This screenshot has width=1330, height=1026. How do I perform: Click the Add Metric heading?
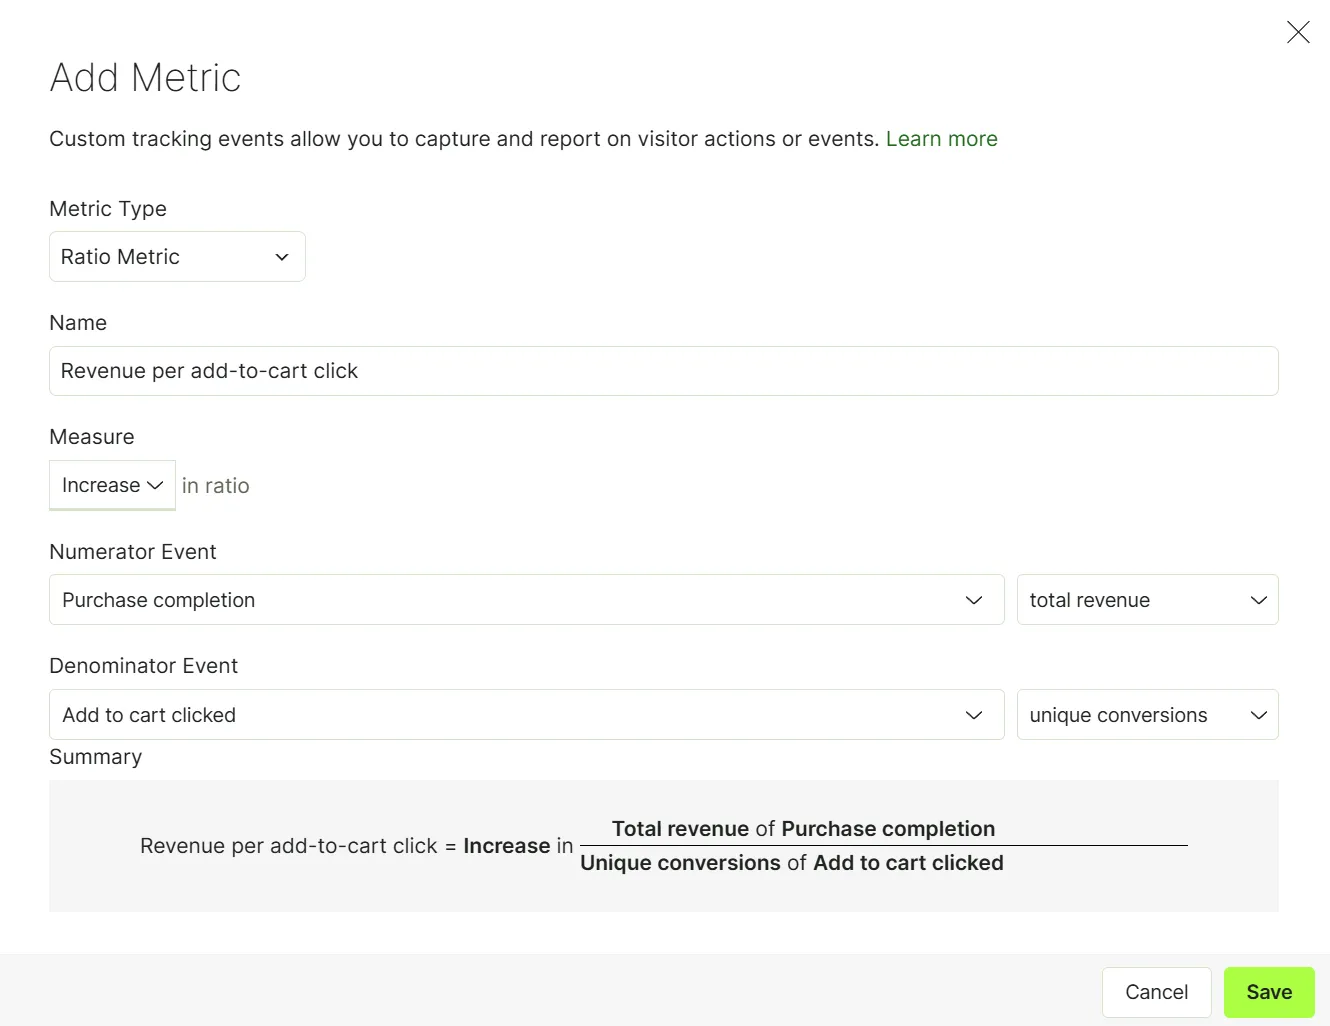point(145,78)
